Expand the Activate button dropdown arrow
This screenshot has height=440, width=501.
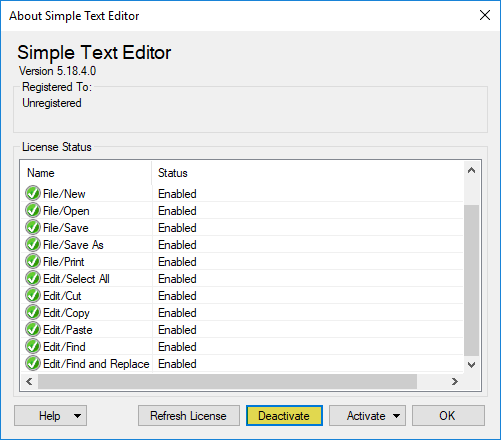(396, 416)
